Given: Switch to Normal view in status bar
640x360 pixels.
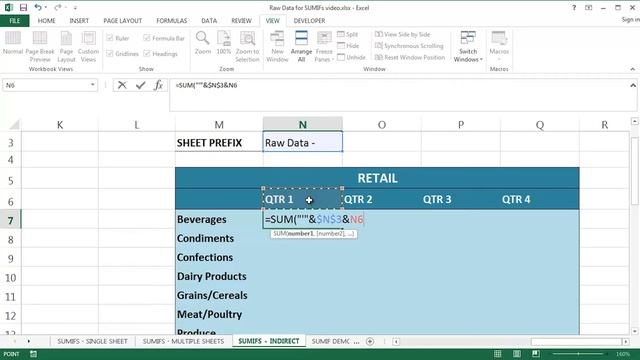Looking at the screenshot, I should 498,354.
